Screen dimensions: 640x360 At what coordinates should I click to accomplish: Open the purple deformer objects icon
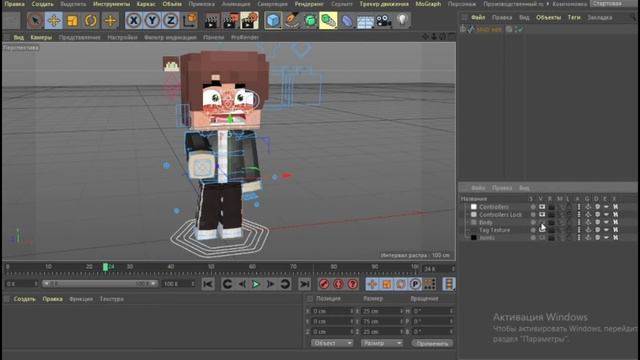coord(347,20)
